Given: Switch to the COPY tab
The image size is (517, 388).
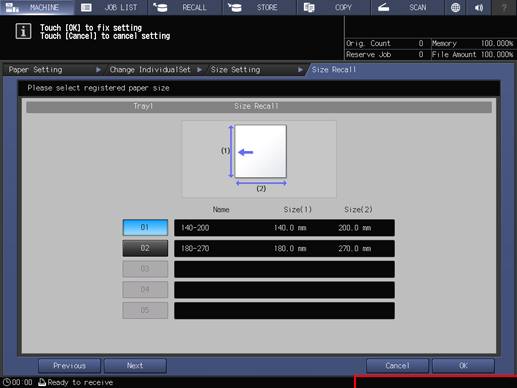Looking at the screenshot, I should (x=334, y=7).
